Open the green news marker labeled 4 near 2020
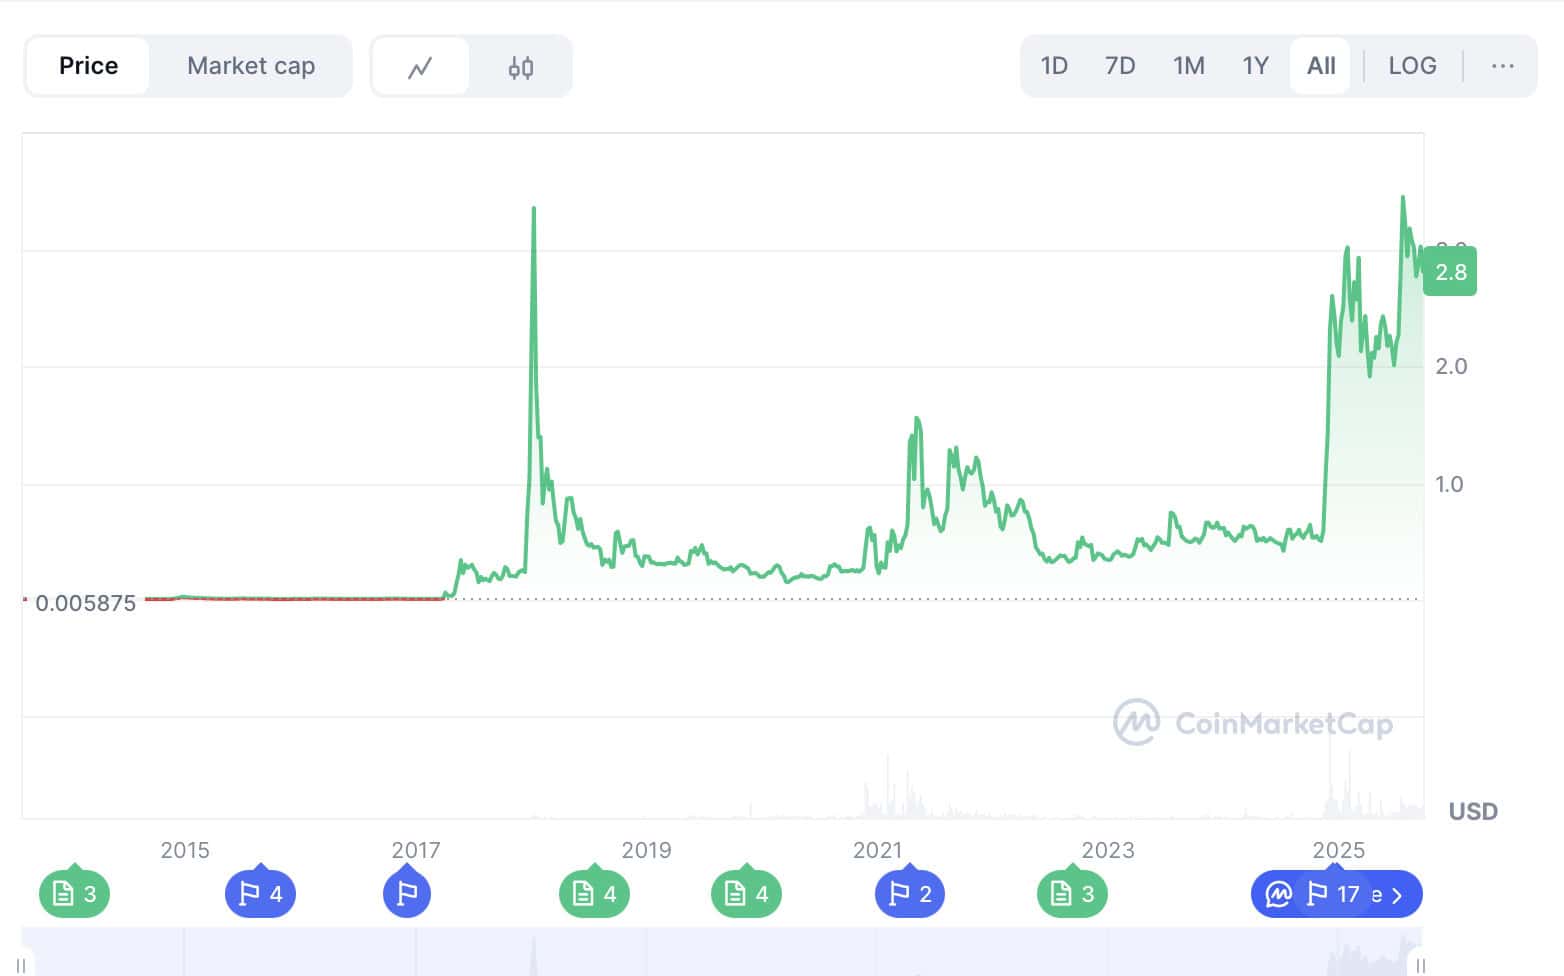 coord(746,893)
